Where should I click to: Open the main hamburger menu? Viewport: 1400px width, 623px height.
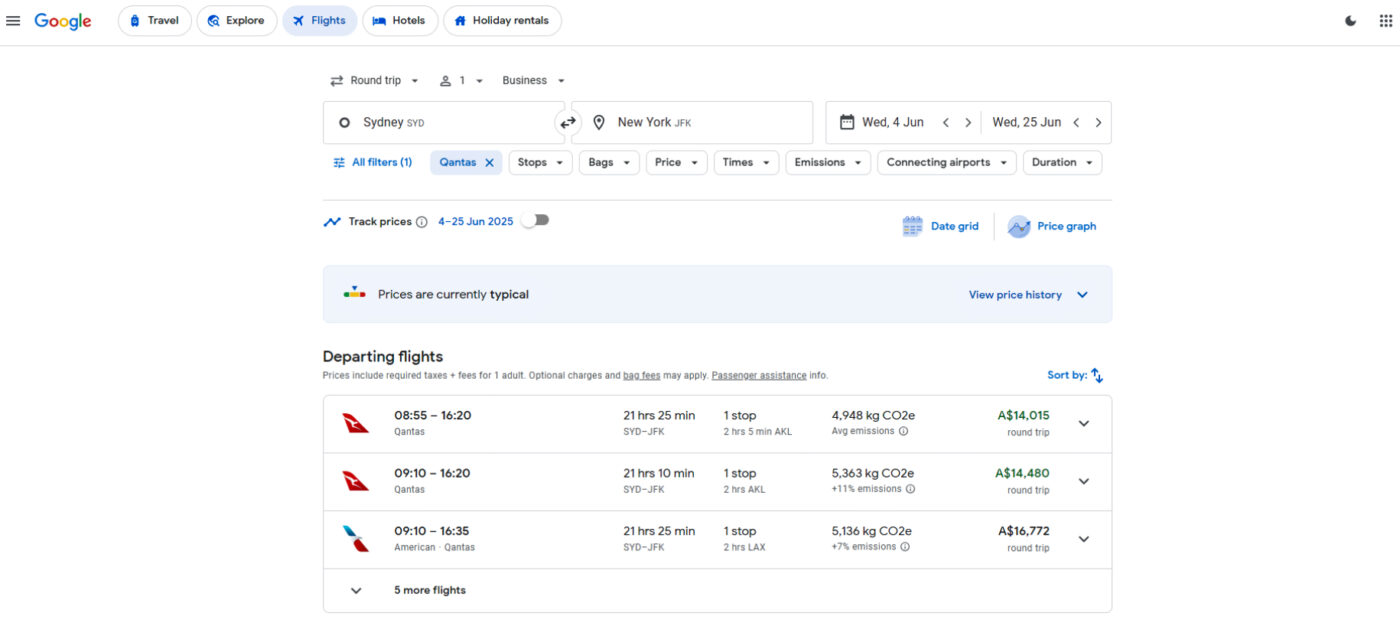point(13,21)
